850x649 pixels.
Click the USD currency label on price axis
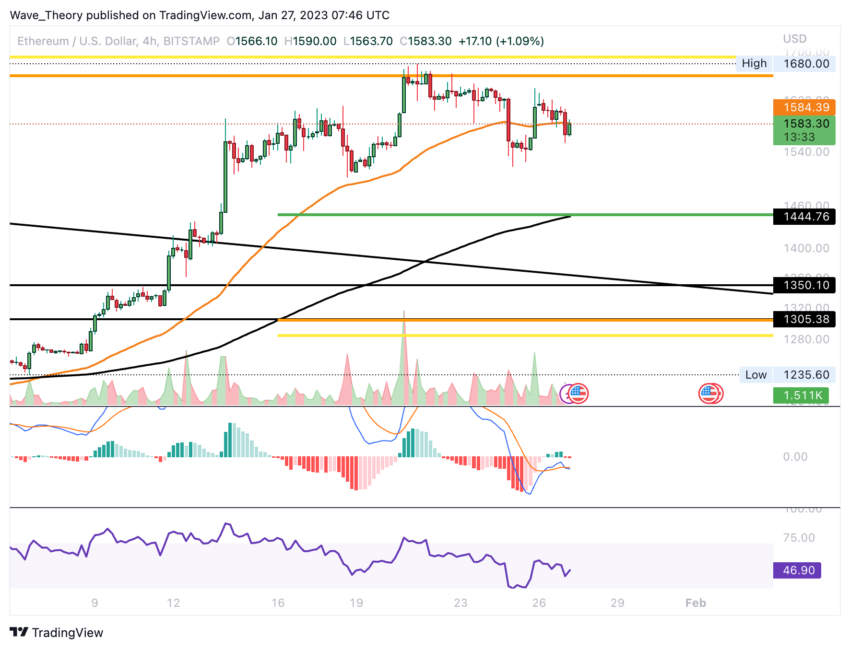coord(795,38)
